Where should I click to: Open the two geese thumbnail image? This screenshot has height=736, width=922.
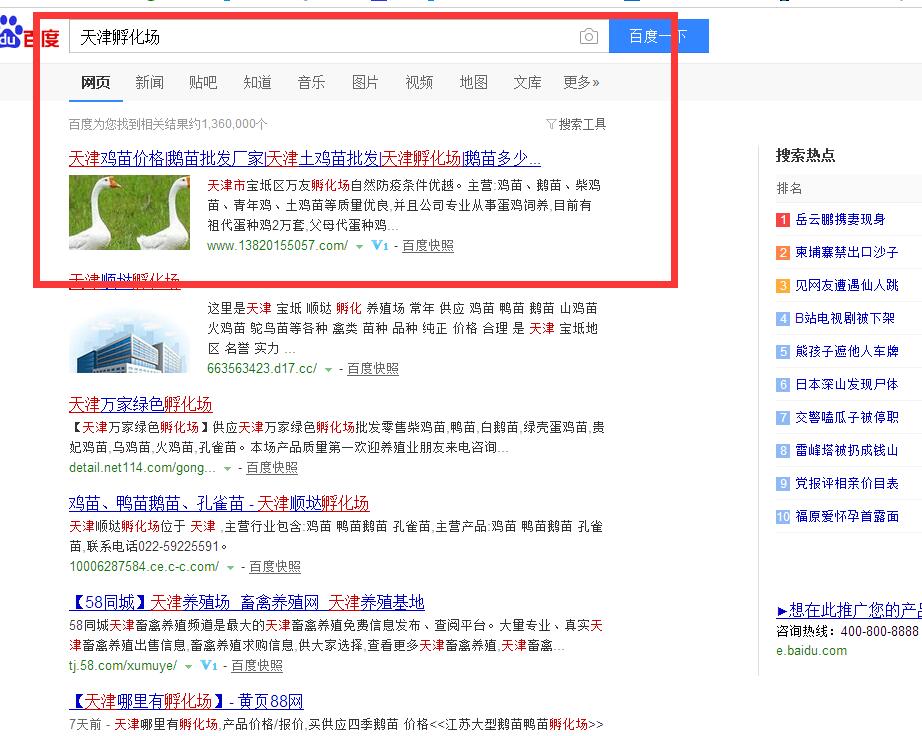coord(129,213)
